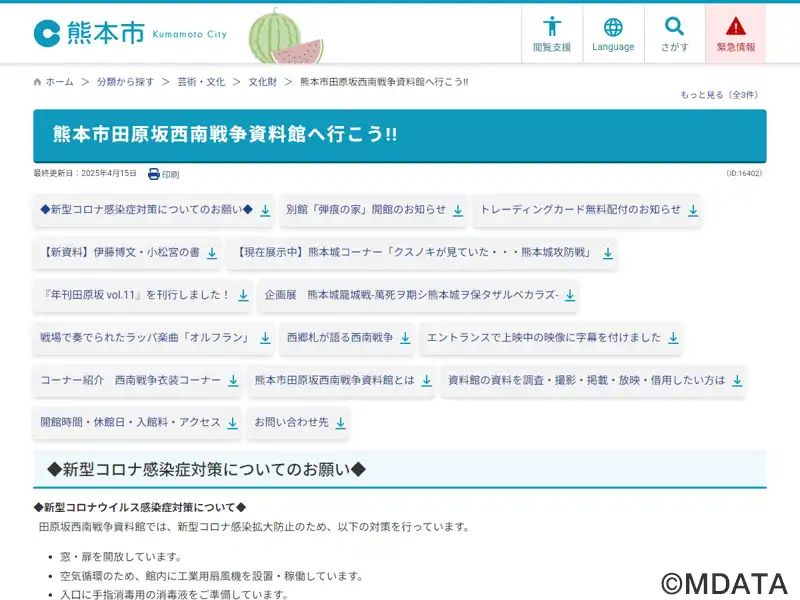Click the (ID:16402) page ID text

[x=744, y=173]
